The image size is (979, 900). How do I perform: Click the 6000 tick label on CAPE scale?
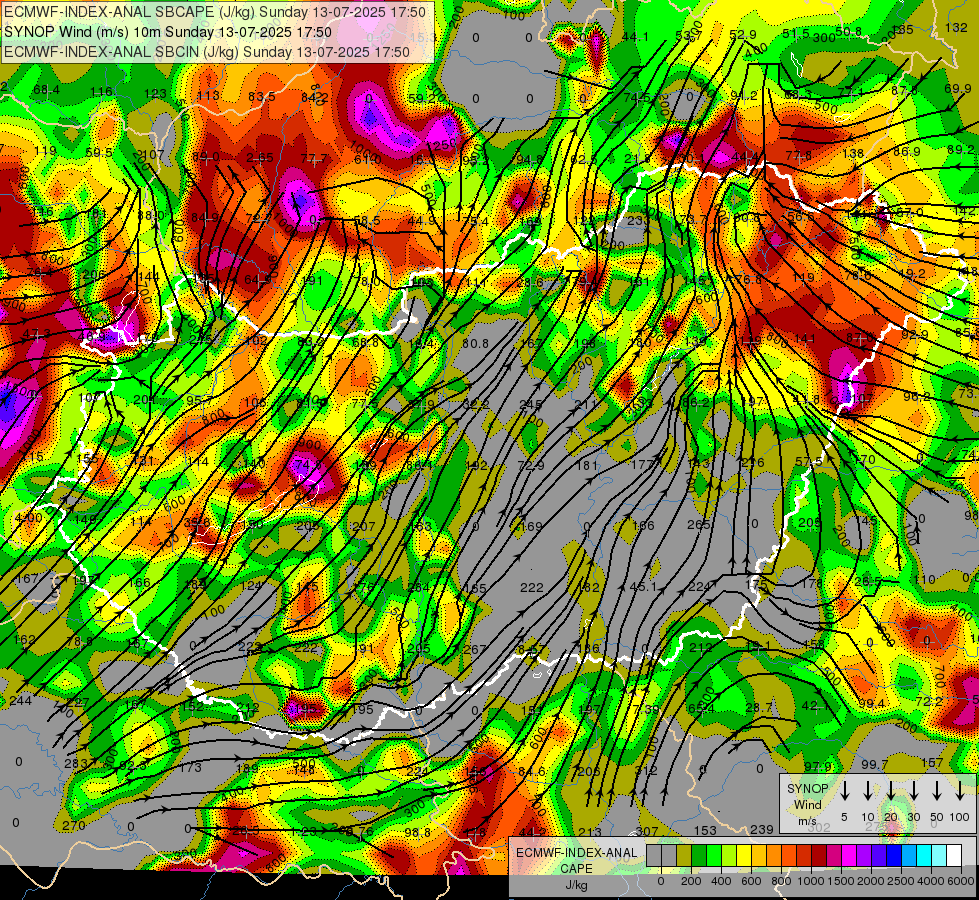(961, 881)
